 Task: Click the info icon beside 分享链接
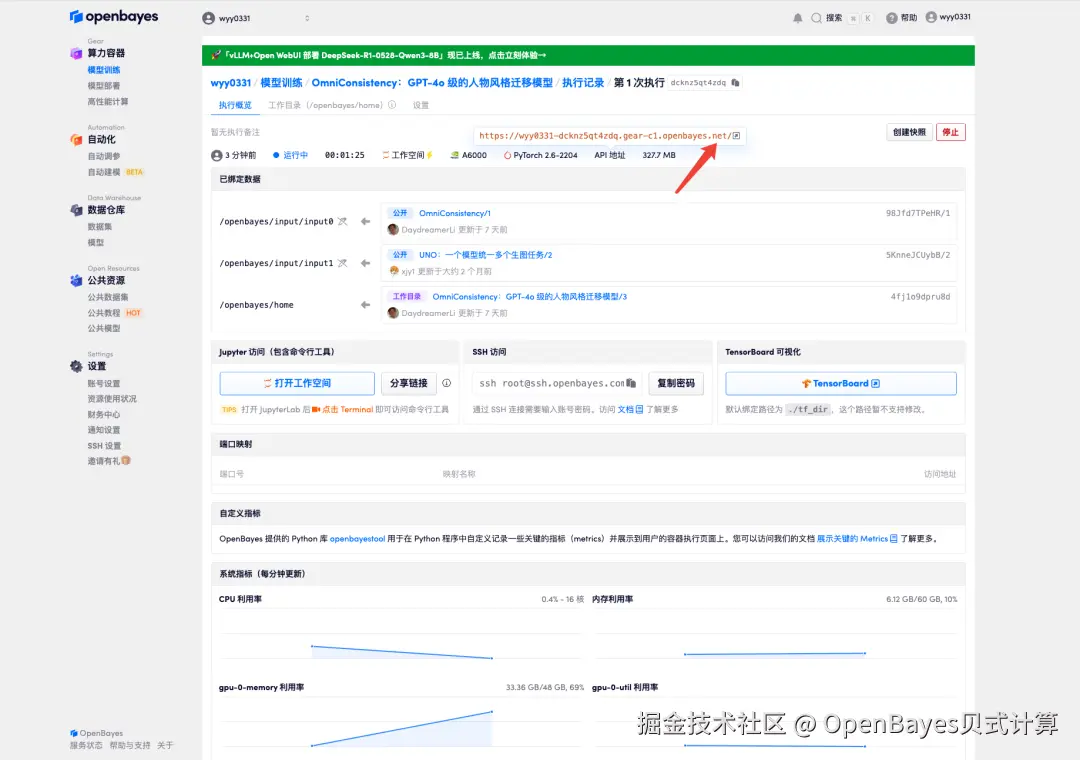[x=446, y=383]
